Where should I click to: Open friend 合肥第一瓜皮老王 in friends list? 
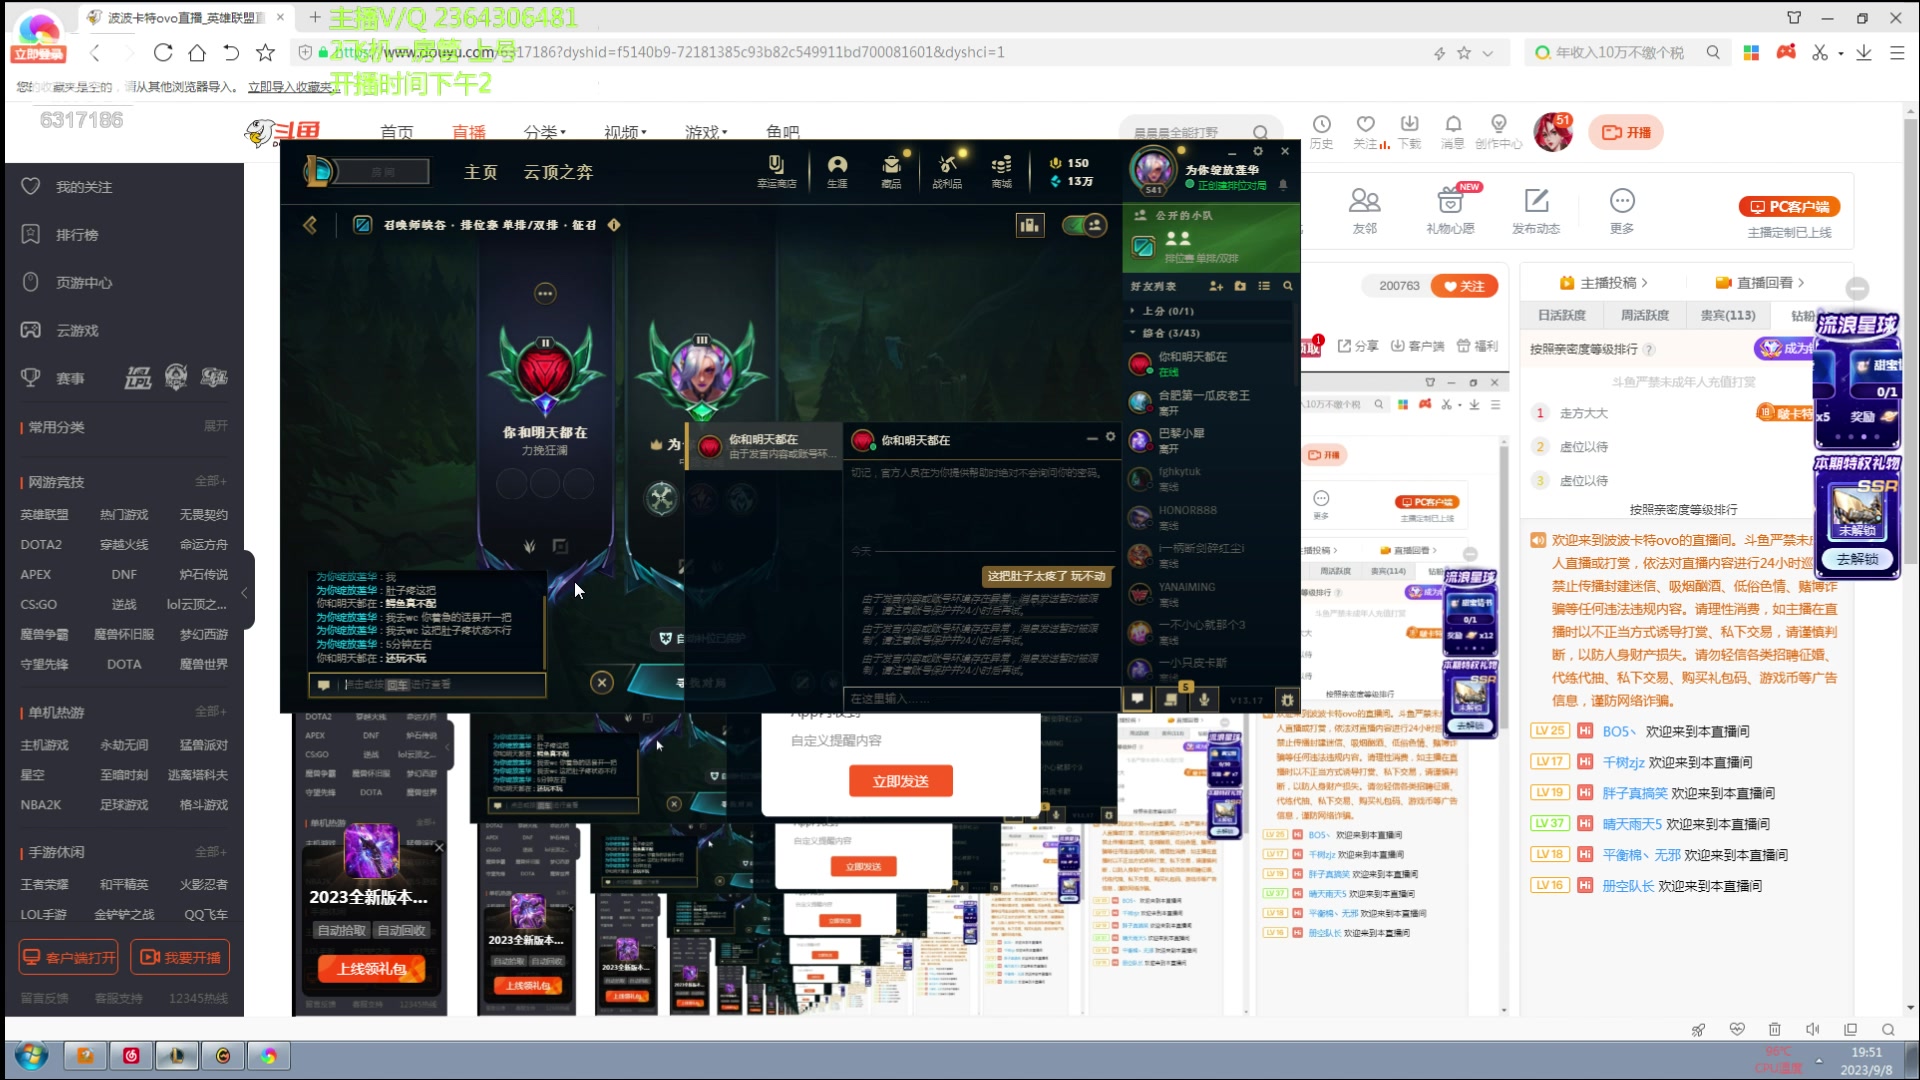1209,402
